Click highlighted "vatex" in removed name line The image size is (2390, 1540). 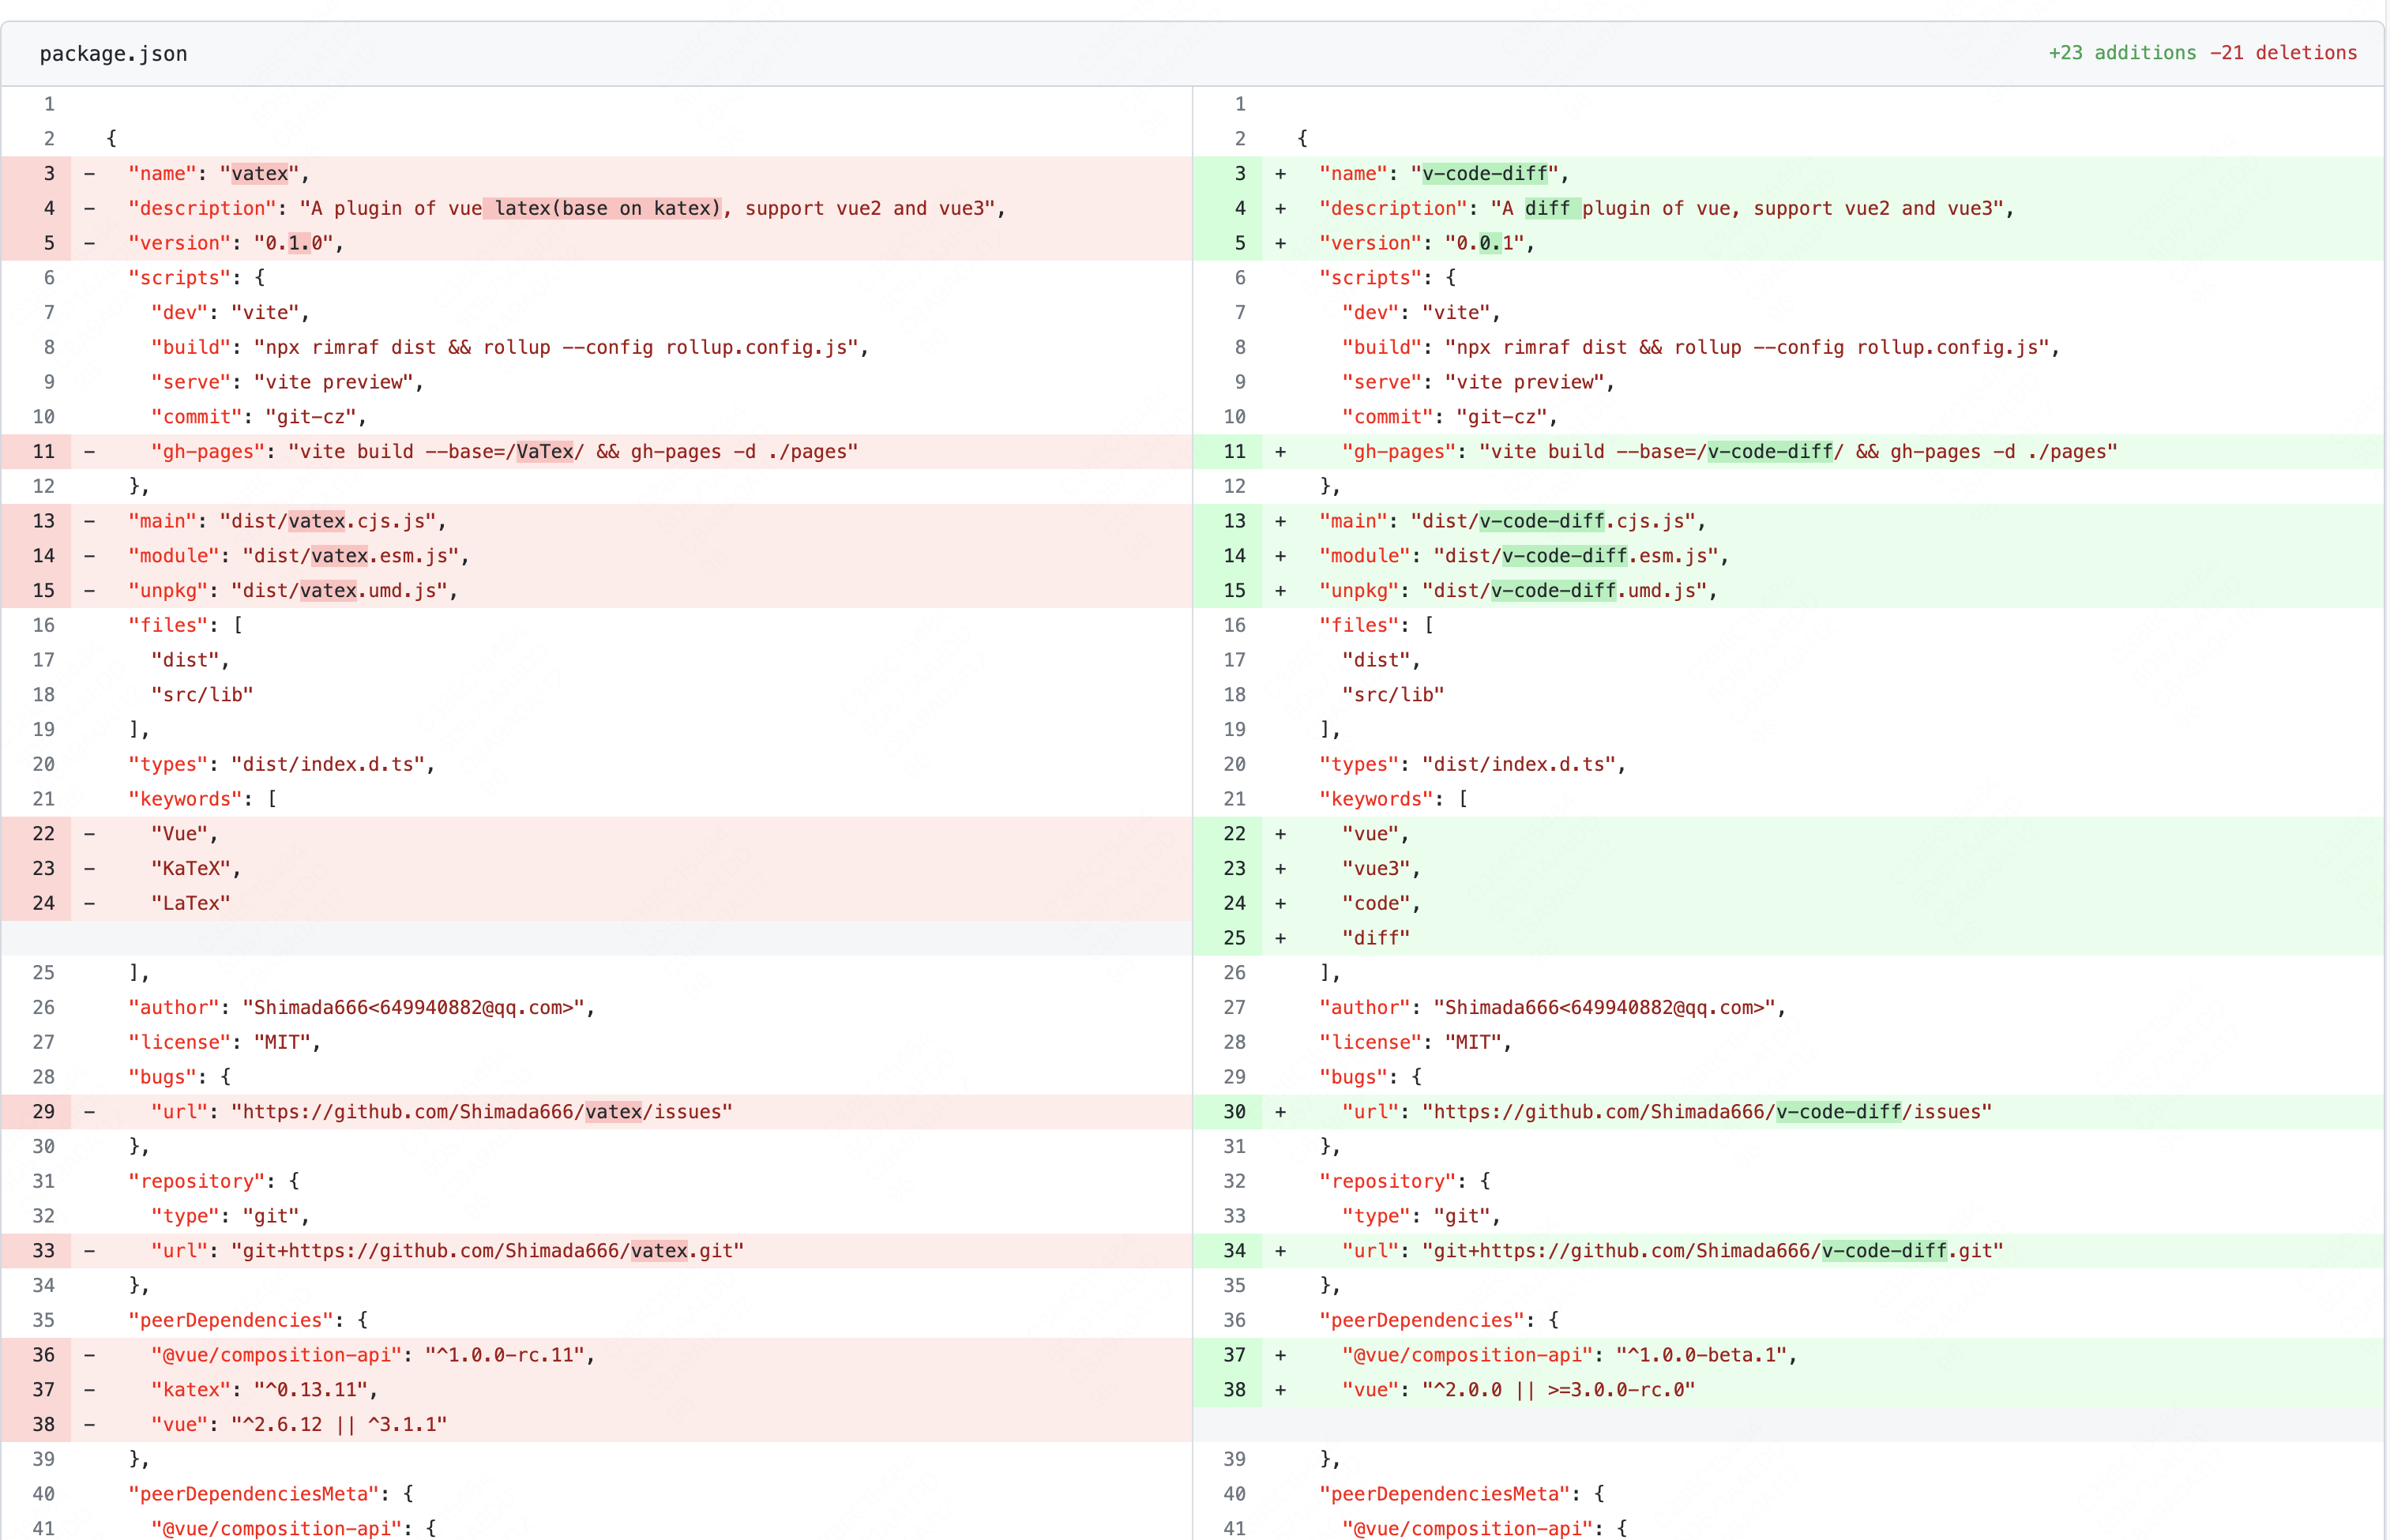260,174
